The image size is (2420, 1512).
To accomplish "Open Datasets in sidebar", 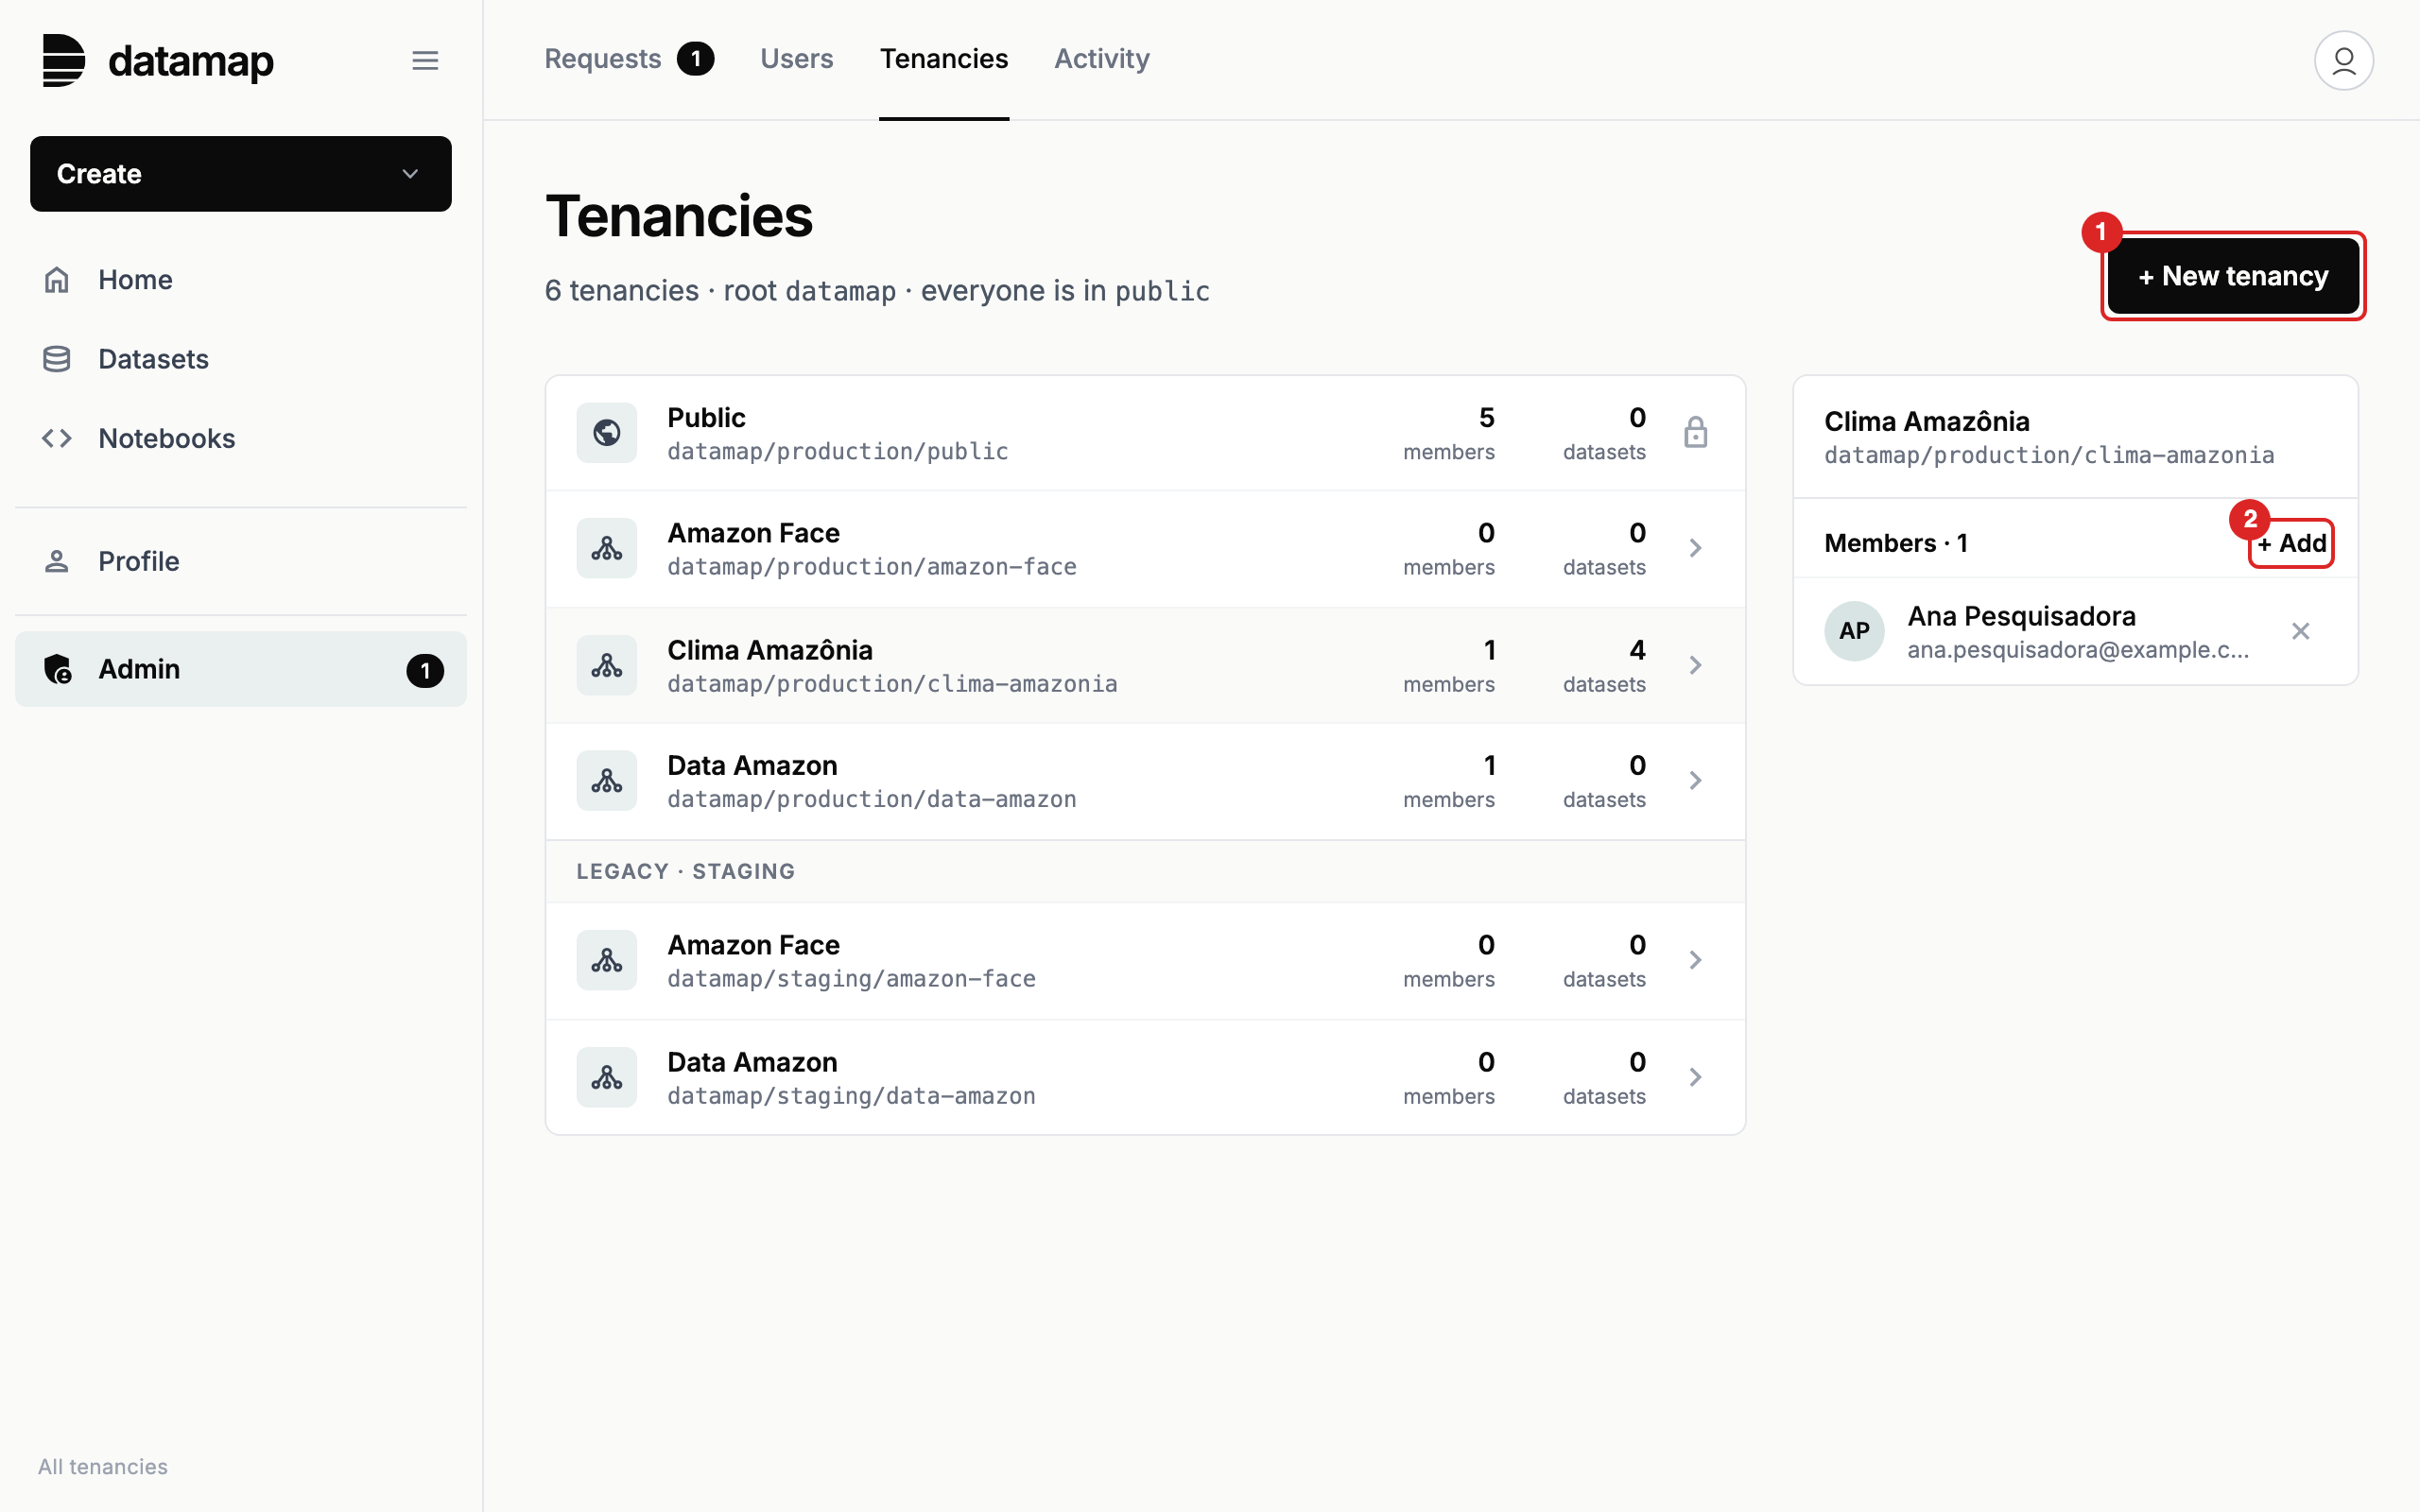I will (241, 359).
